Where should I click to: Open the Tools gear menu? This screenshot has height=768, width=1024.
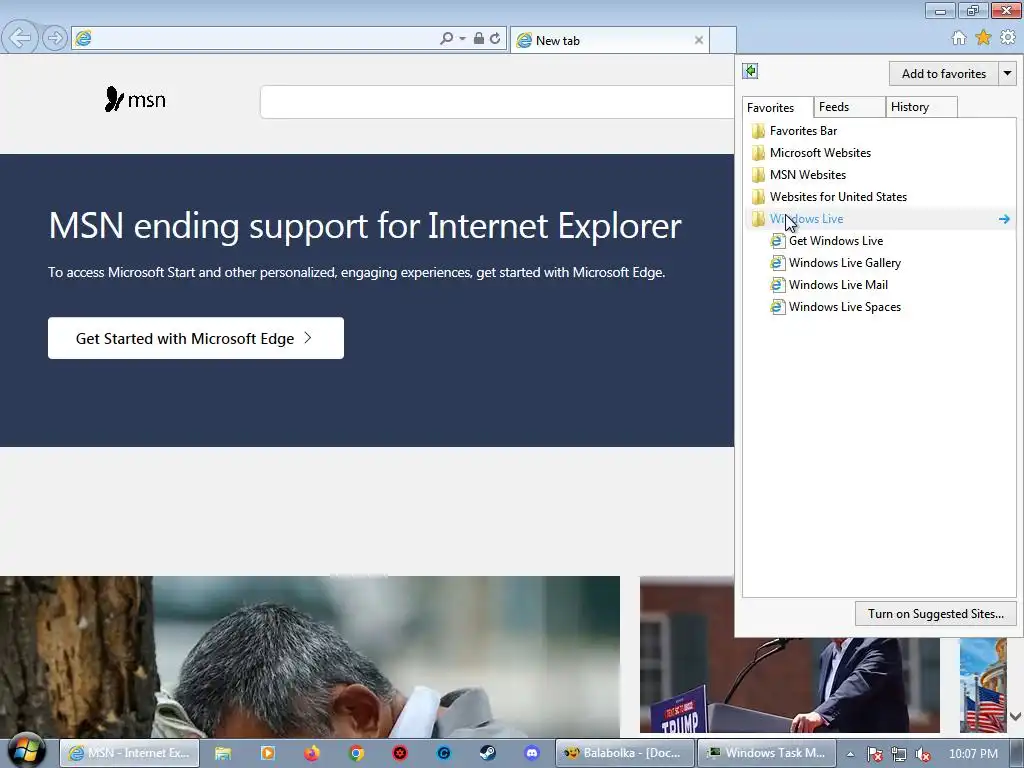[1008, 38]
